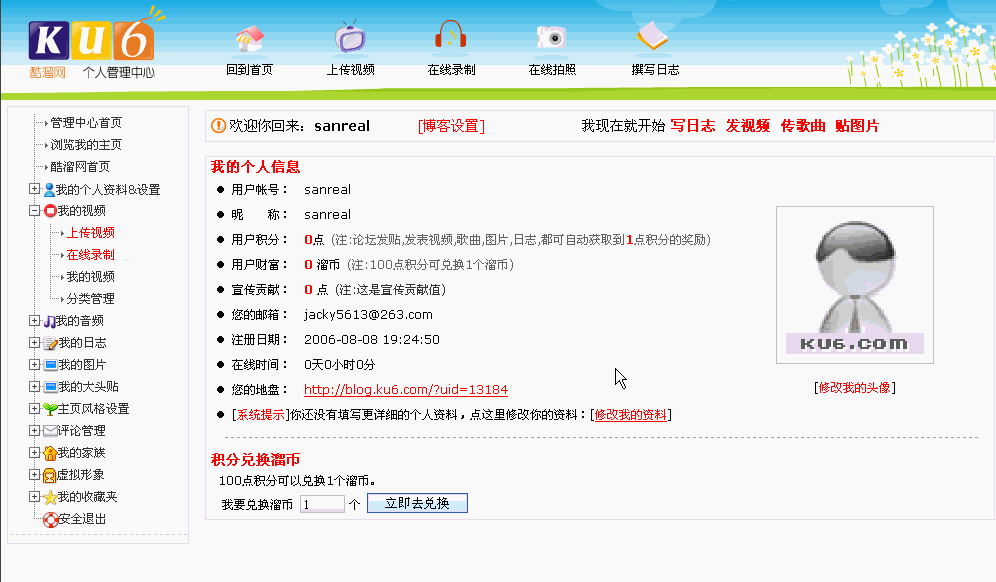Click the email jacky5613@263.com text

tap(368, 315)
